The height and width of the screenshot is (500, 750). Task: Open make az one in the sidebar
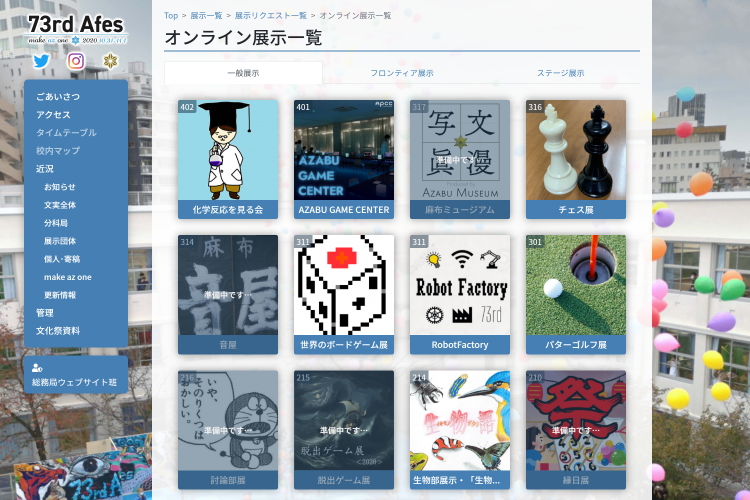point(67,277)
